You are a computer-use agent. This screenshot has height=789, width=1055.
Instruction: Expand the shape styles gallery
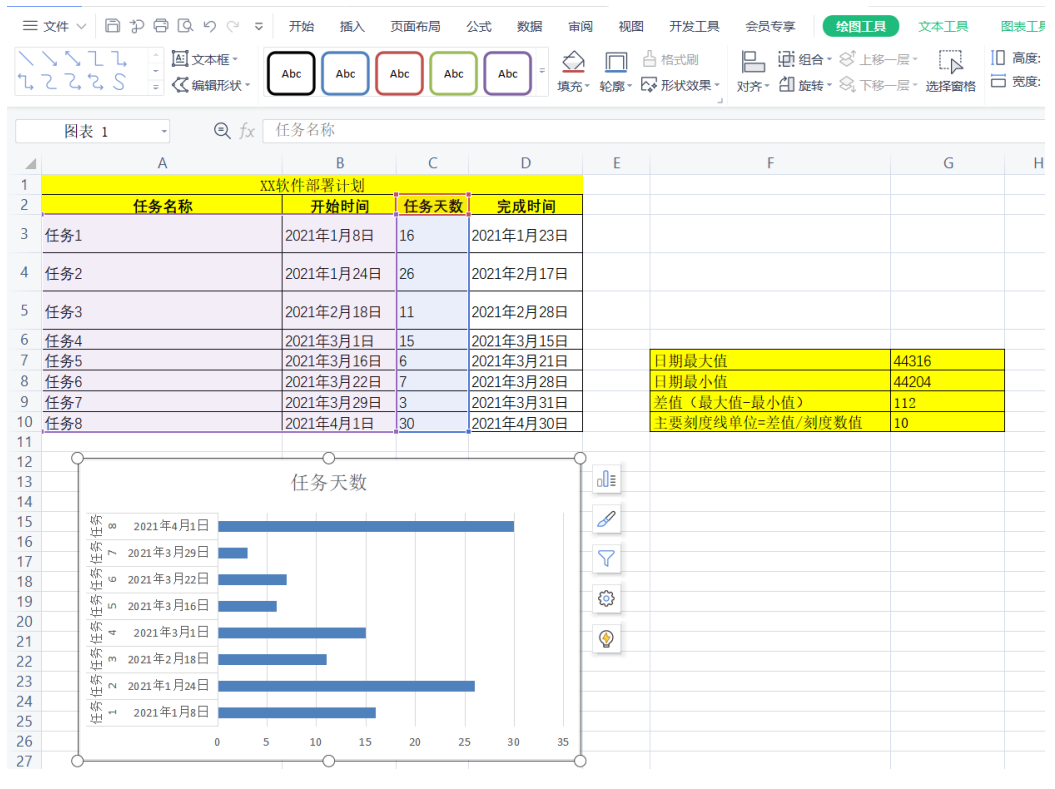pos(543,71)
